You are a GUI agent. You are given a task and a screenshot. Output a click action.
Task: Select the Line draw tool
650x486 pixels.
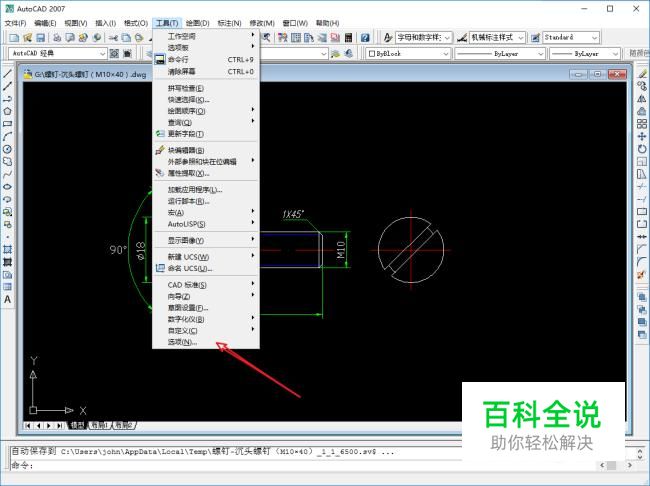click(x=7, y=74)
